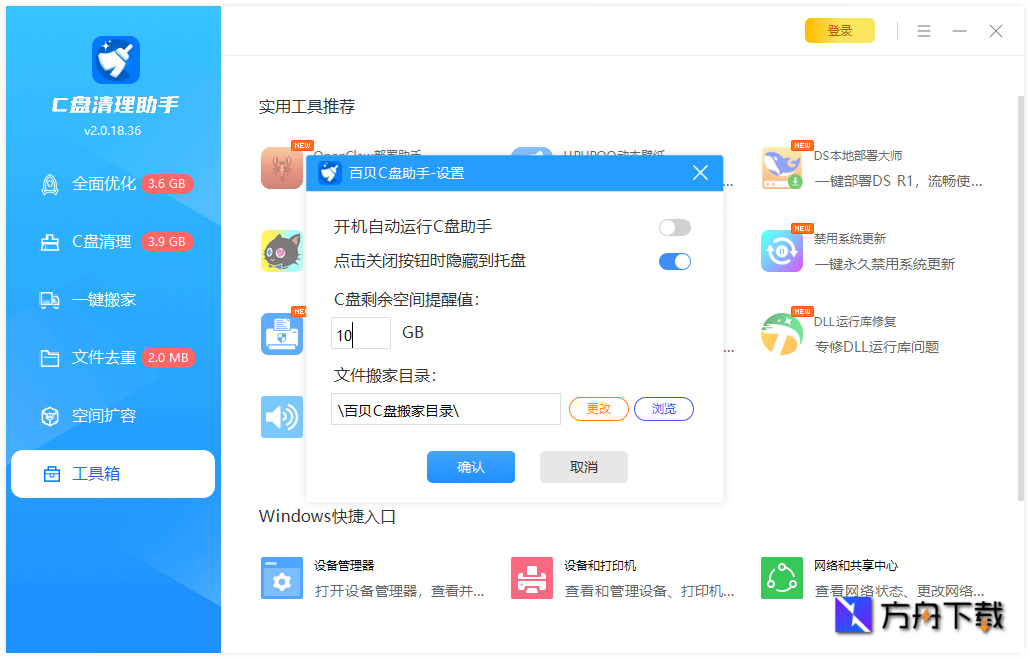Click the 设备和打印机 printer icon
The width and height of the screenshot is (1030, 659).
click(531, 578)
